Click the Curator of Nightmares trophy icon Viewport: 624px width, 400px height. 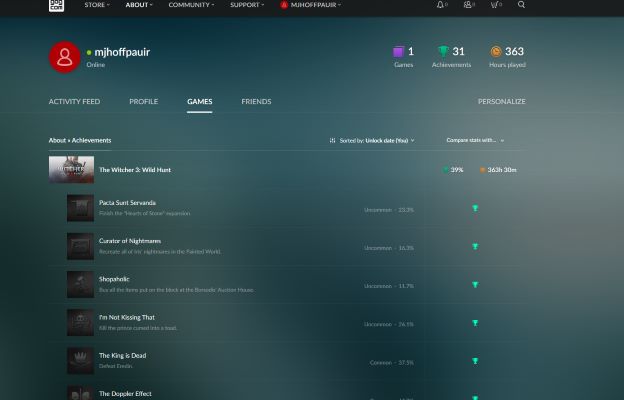475,246
